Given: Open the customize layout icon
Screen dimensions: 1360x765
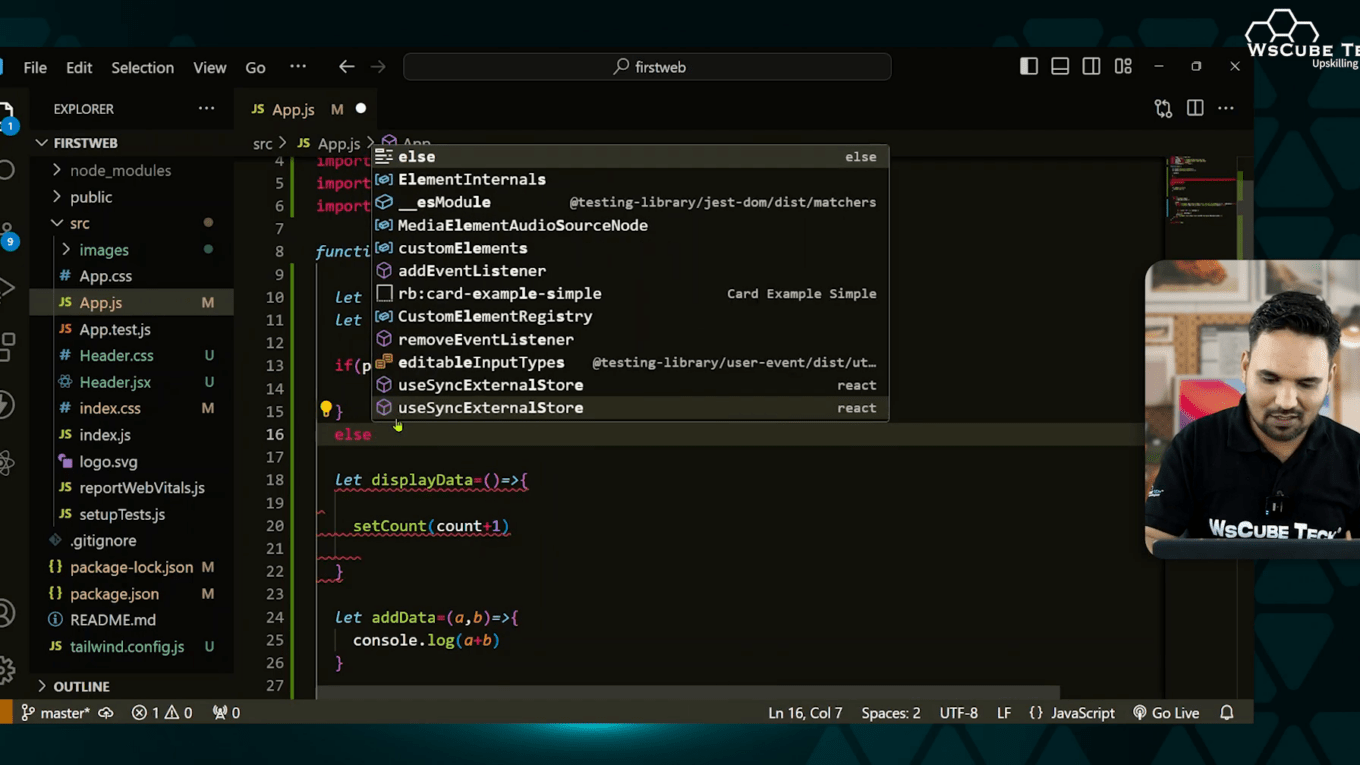Looking at the screenshot, I should (x=1123, y=66).
